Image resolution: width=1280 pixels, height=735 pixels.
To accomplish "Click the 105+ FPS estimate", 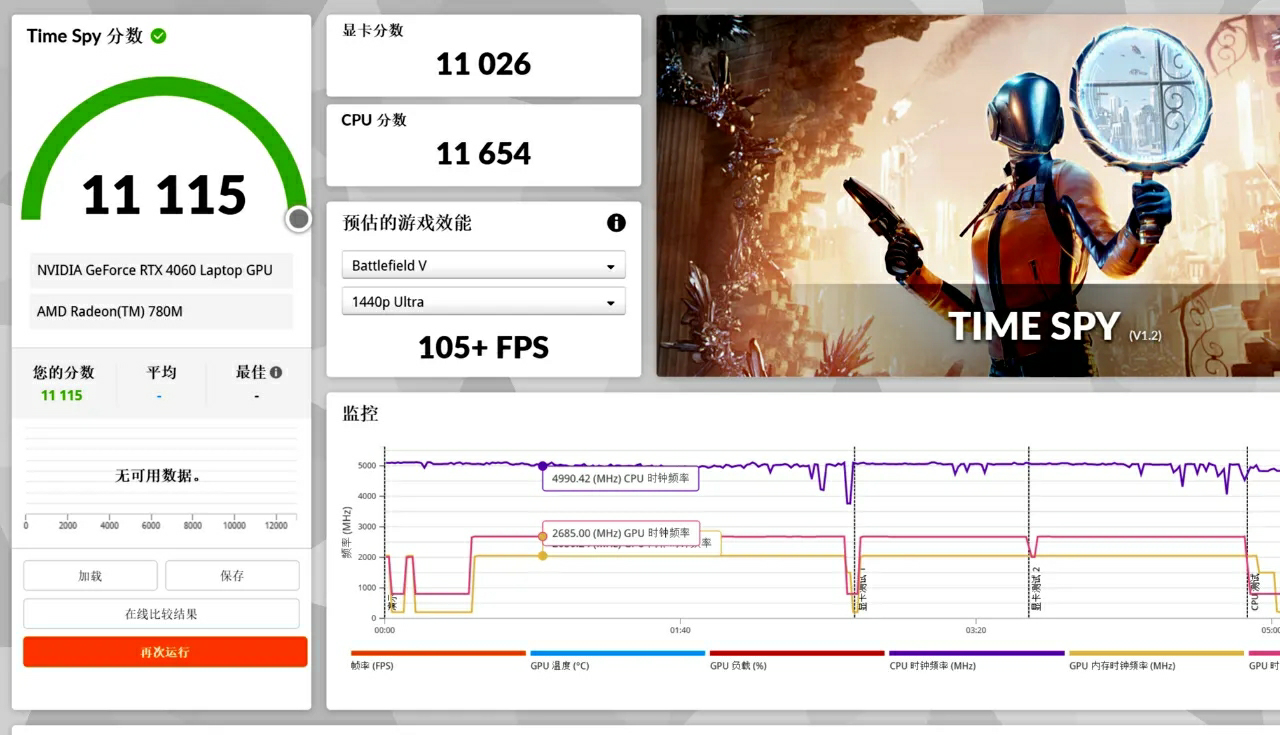I will [x=484, y=347].
